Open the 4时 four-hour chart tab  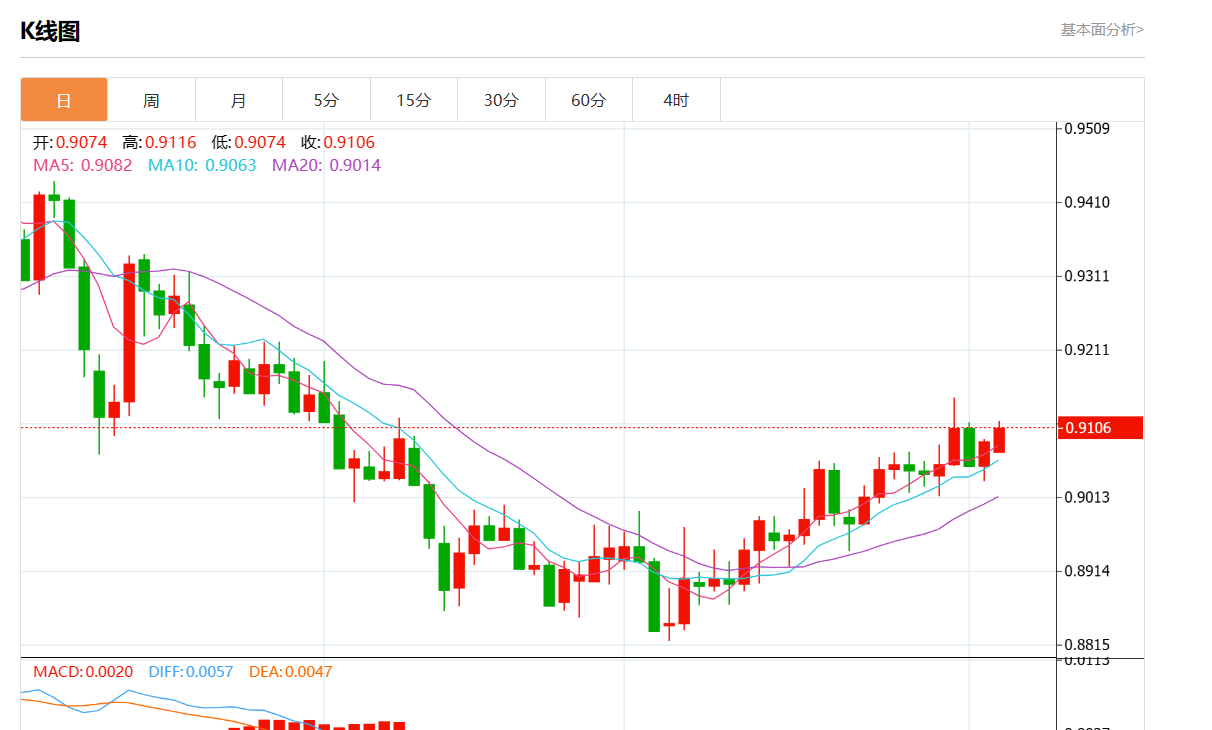(676, 100)
